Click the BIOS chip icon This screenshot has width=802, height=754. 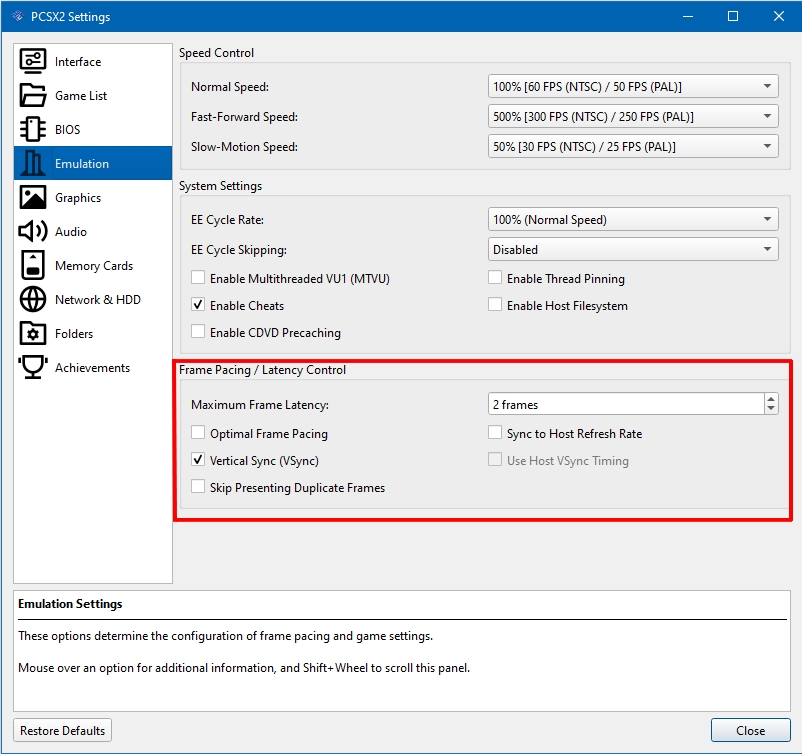33,129
